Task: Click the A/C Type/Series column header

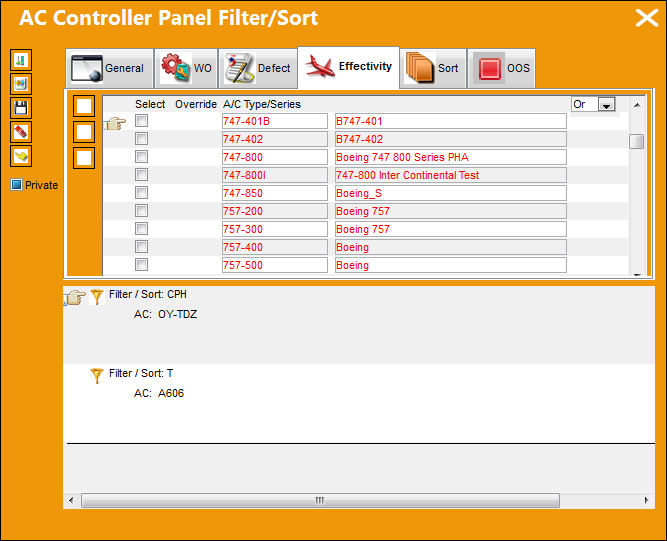Action: pyautogui.click(x=262, y=104)
